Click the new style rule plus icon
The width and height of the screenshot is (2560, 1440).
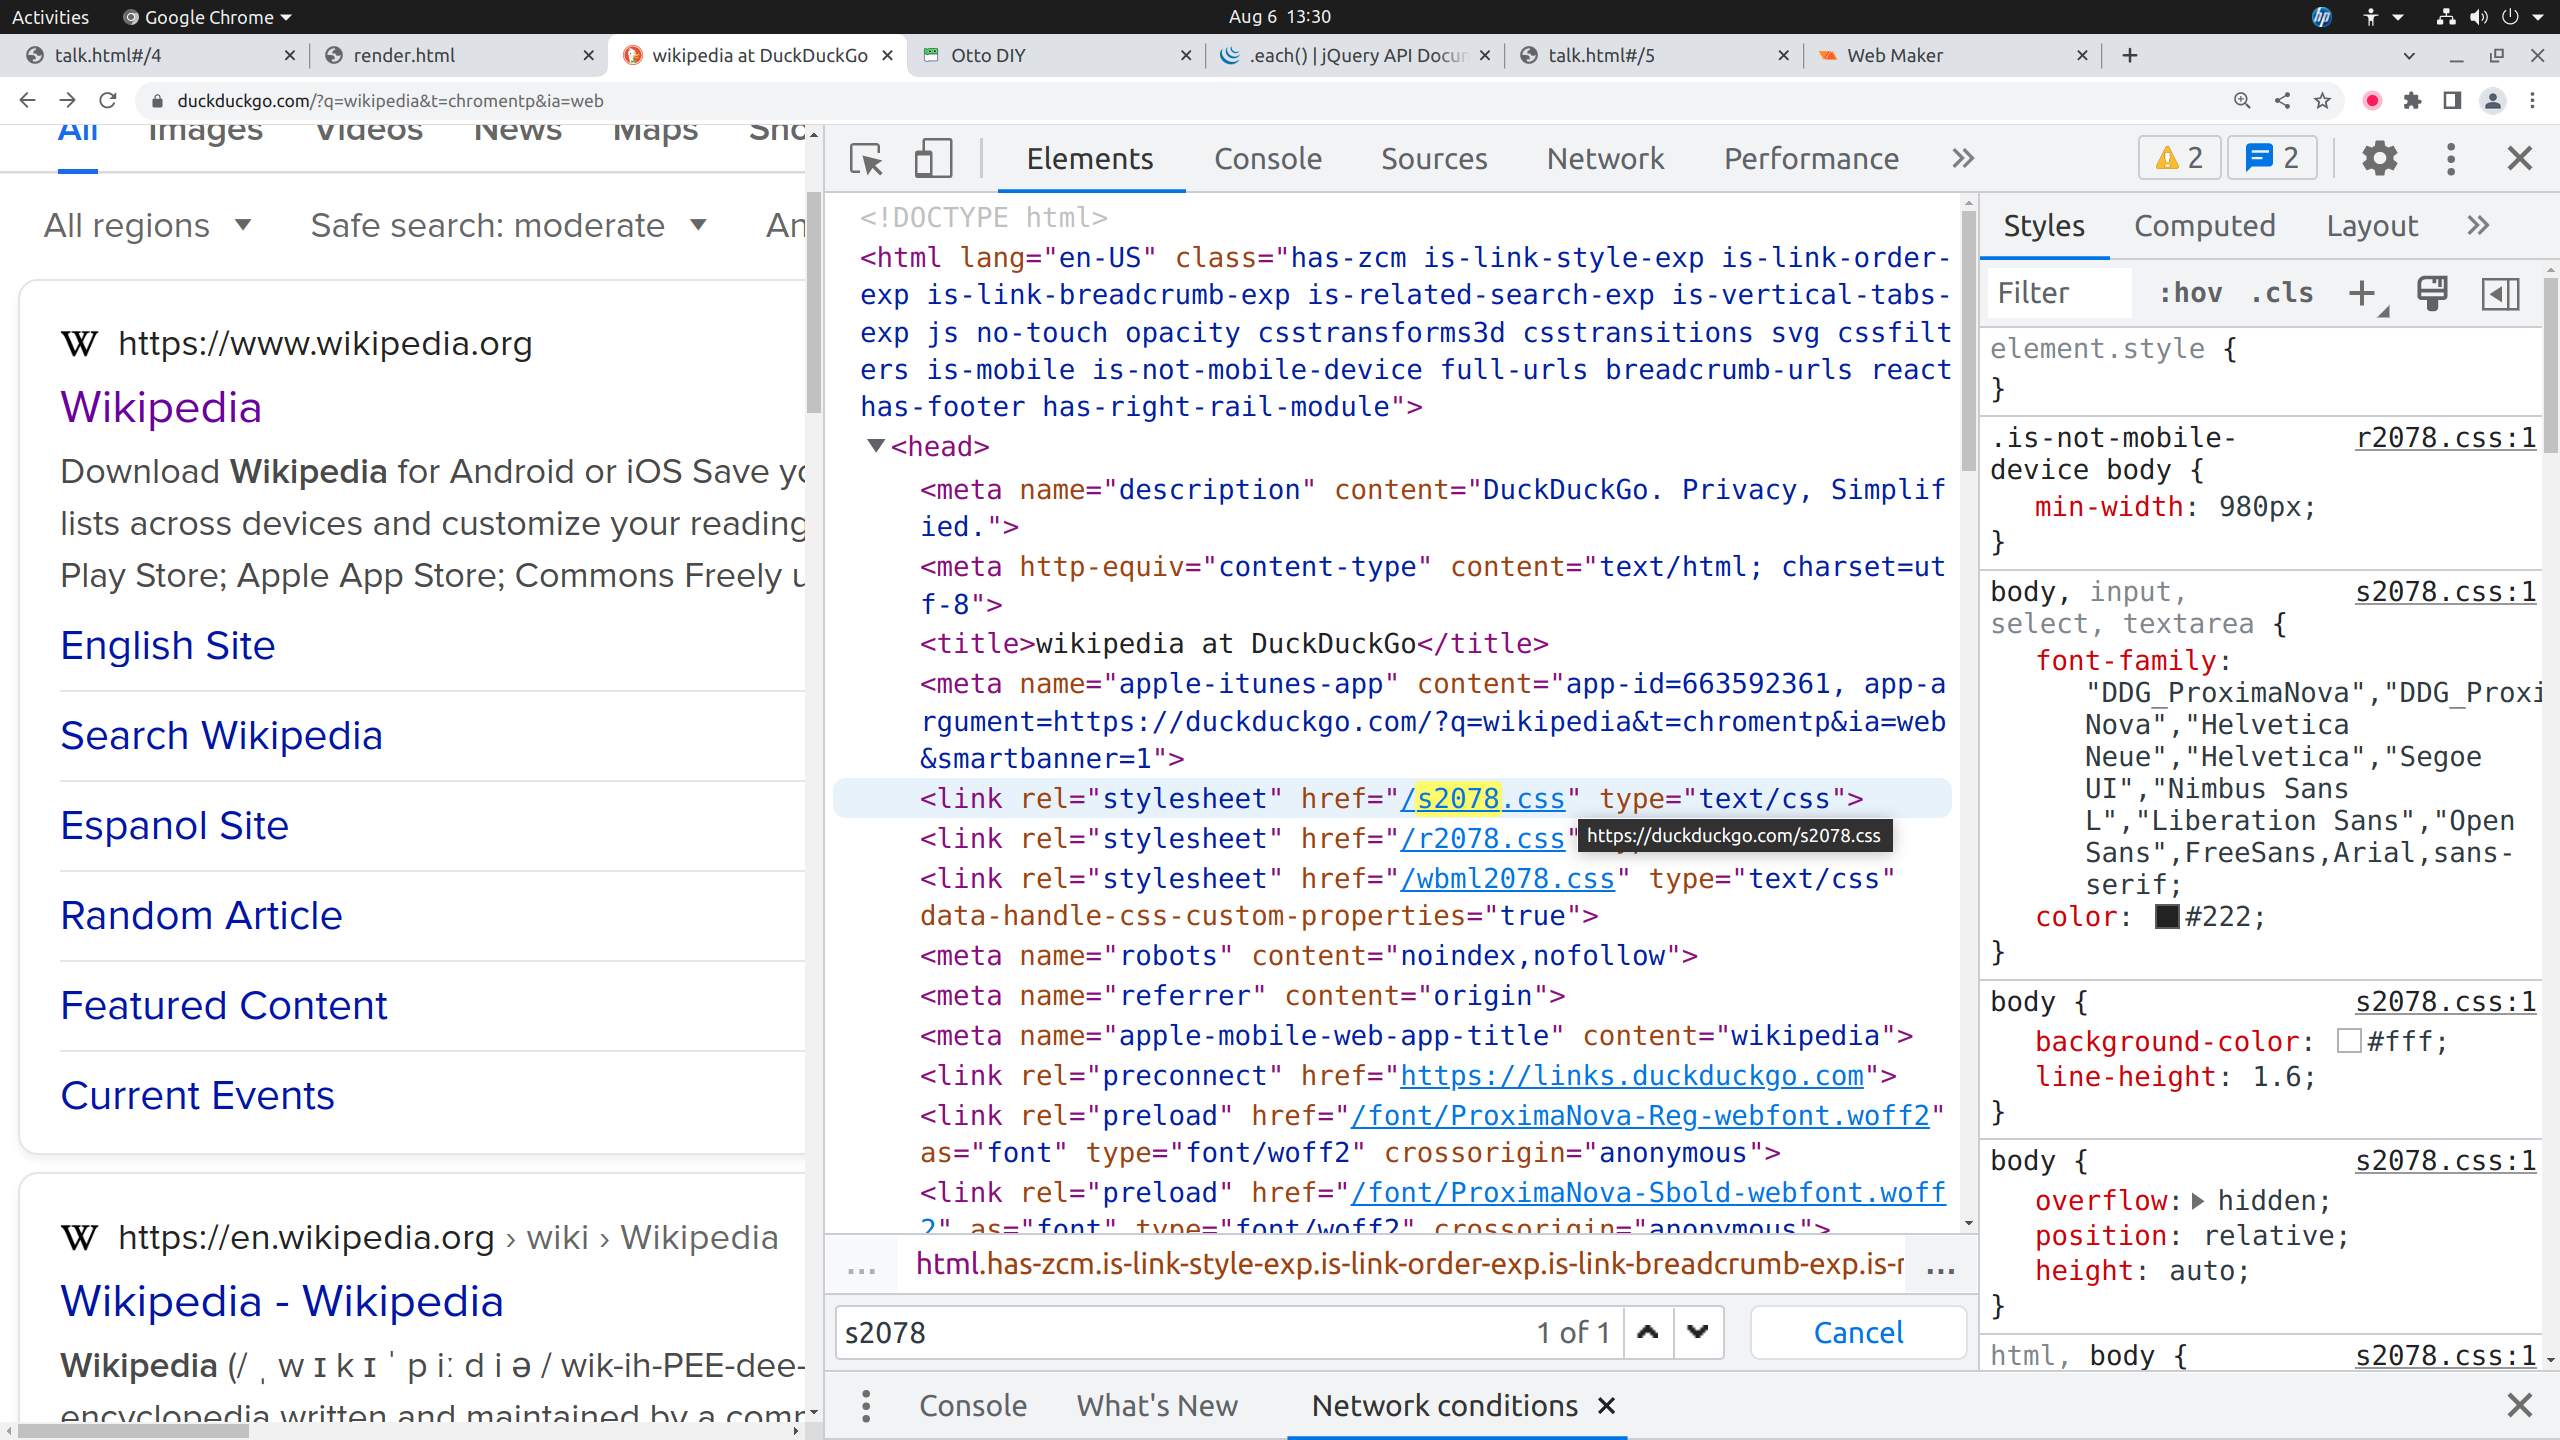click(2362, 293)
